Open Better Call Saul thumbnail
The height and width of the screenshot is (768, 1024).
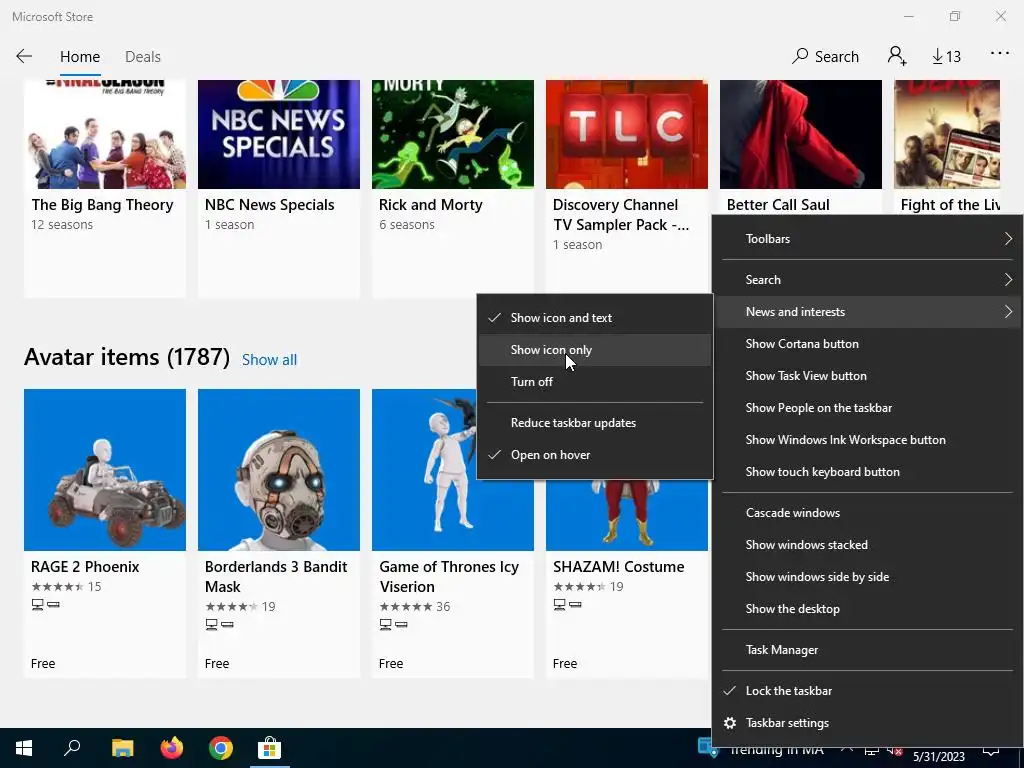tap(801, 134)
